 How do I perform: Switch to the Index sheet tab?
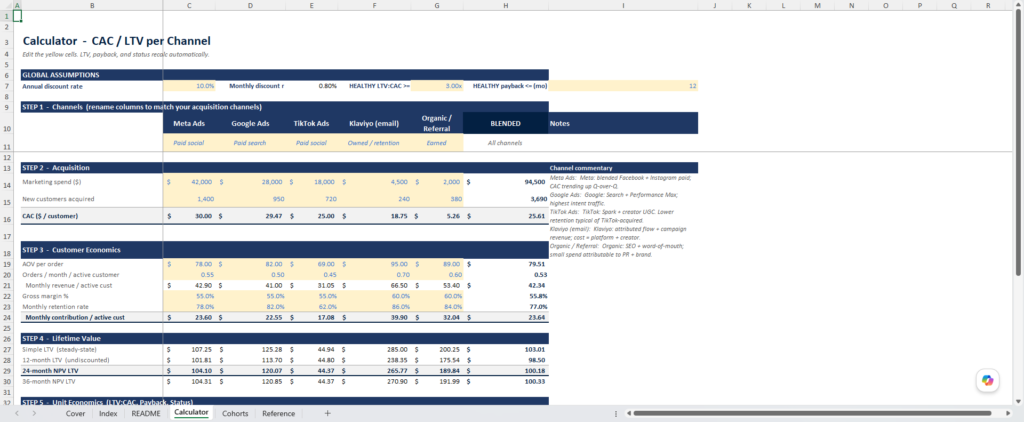(x=108, y=414)
